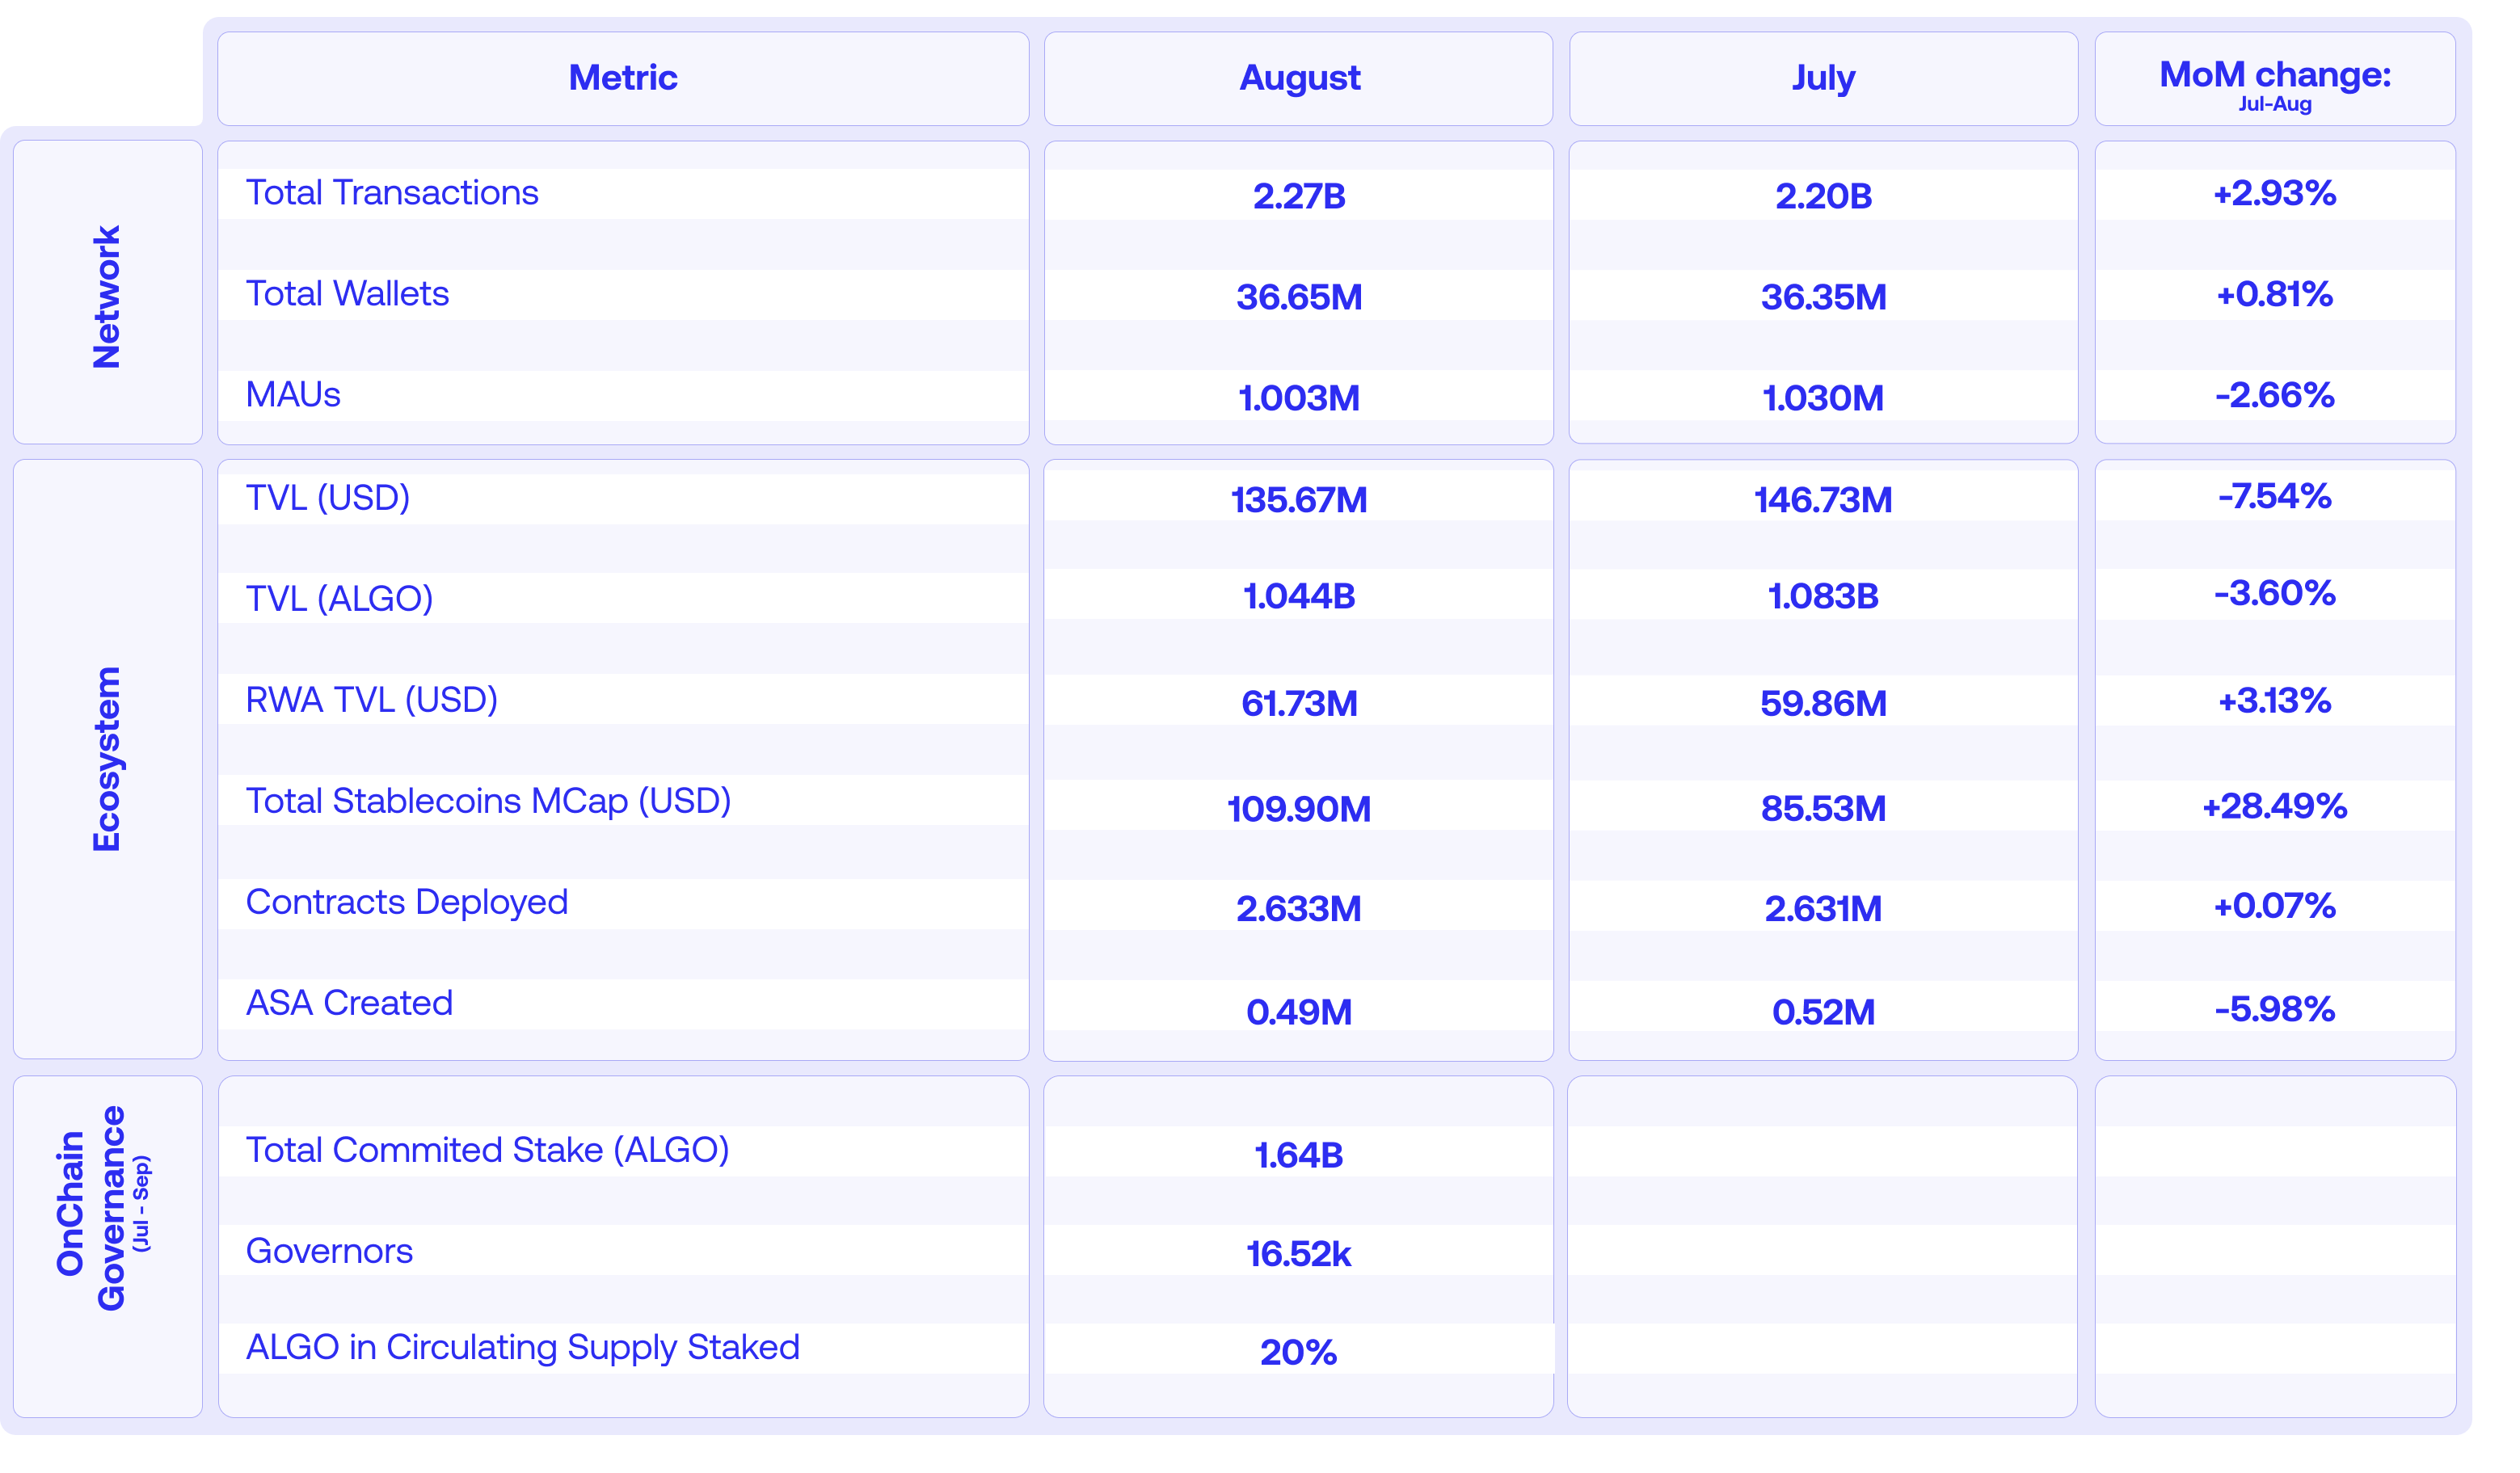
Task: Select the +28.49% stablecoin MoM change cell
Action: tap(2274, 807)
